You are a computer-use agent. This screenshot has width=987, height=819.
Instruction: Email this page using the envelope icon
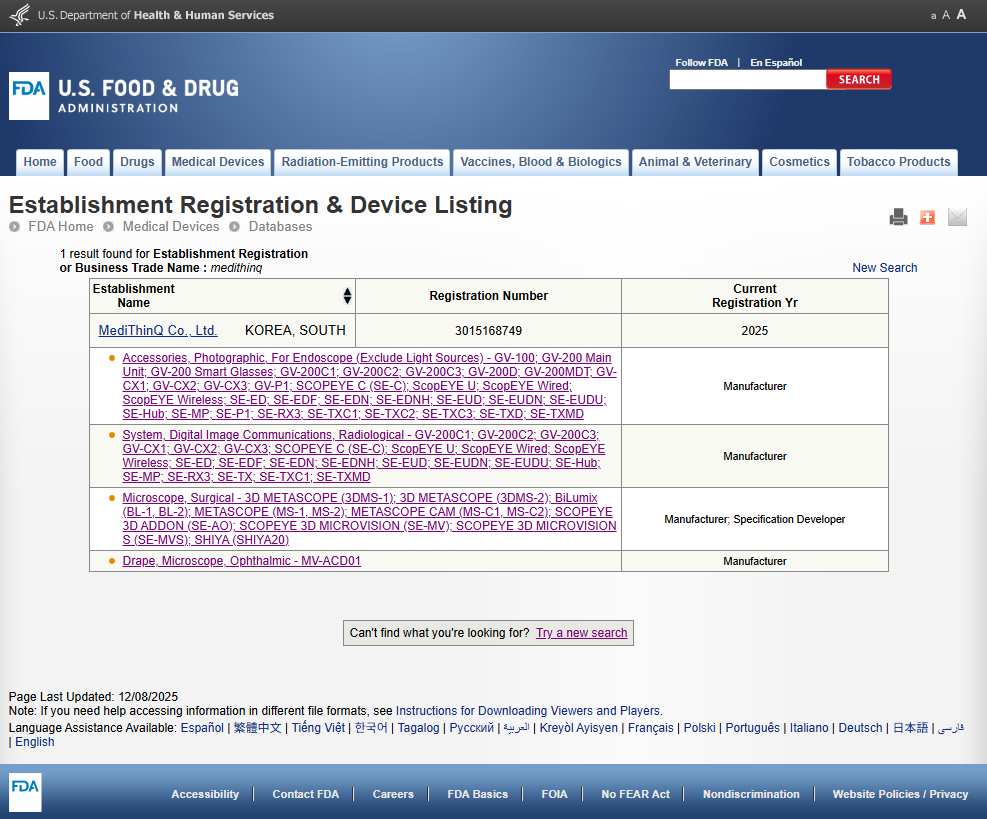pos(957,217)
